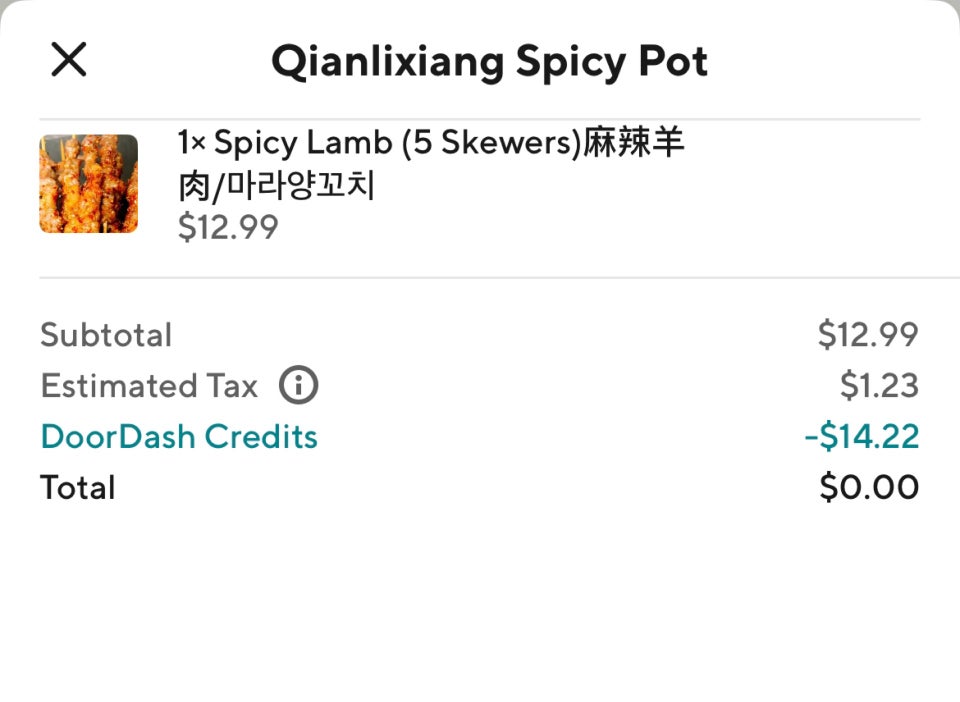Click the gray $12.99 price under the item

[x=228, y=227]
